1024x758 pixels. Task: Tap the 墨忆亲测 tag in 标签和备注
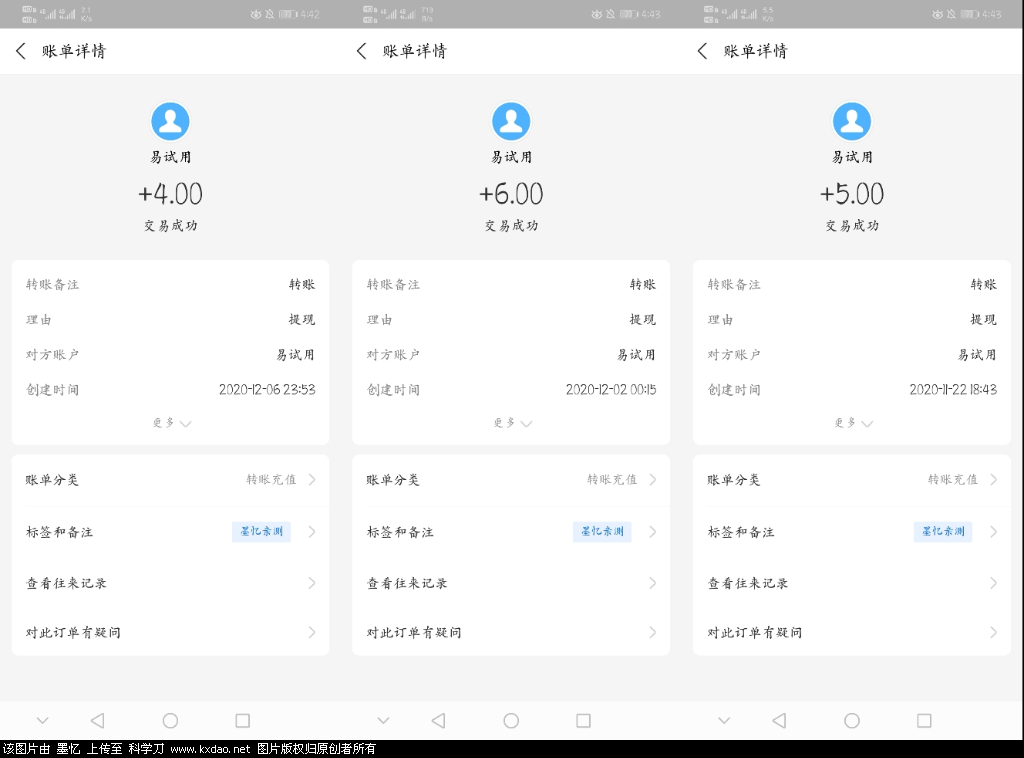[x=263, y=532]
